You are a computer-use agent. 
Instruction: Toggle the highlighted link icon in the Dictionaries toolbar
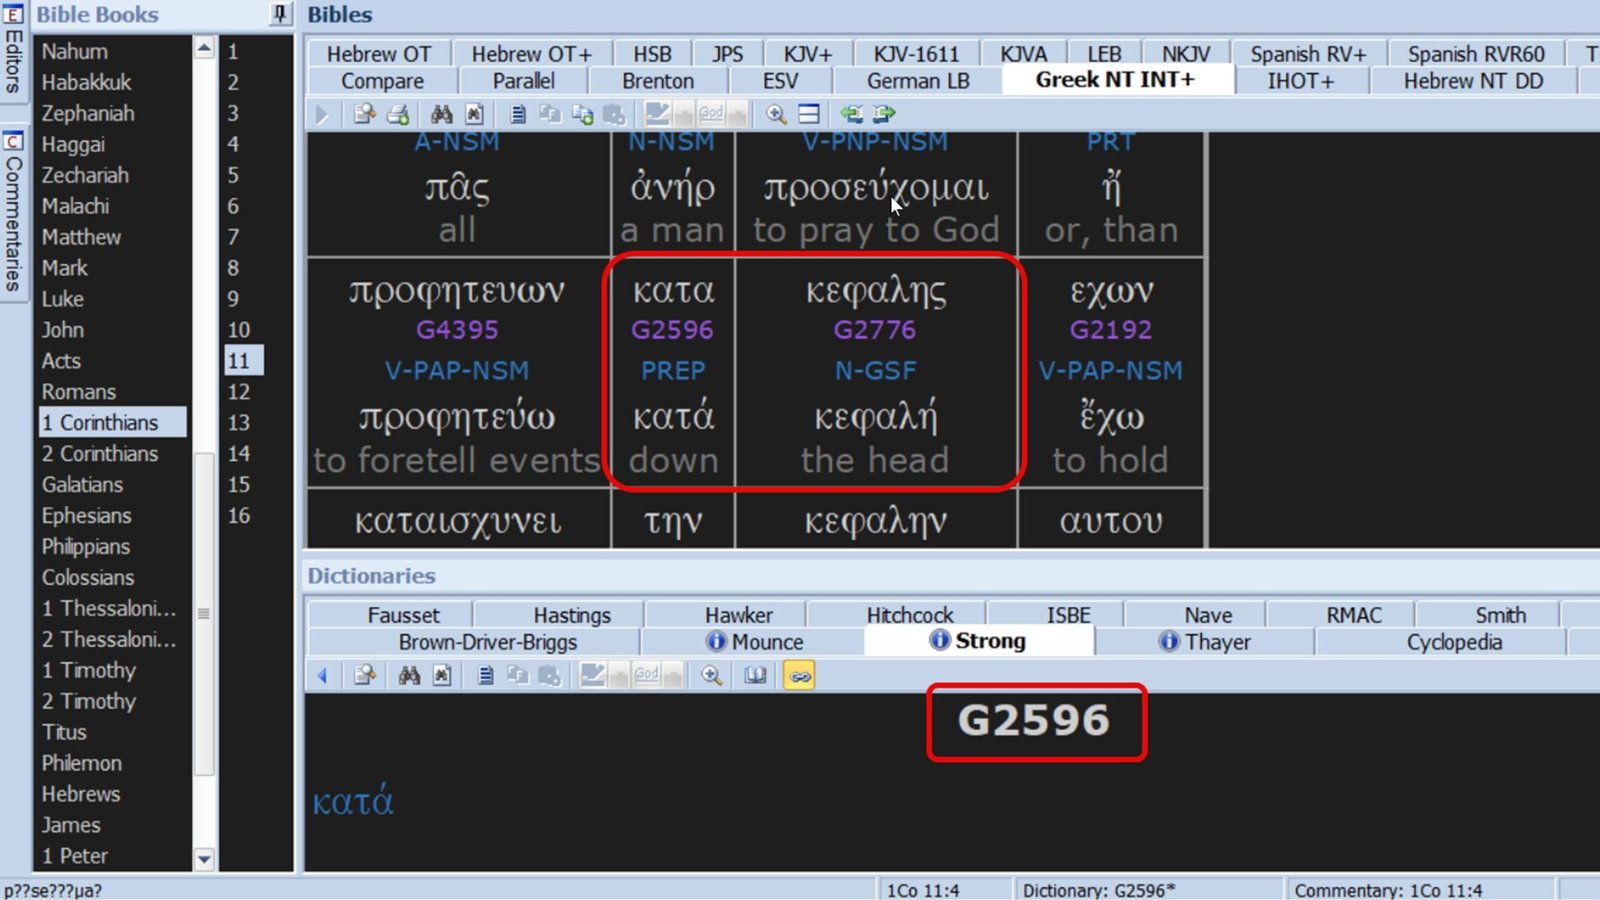point(799,676)
